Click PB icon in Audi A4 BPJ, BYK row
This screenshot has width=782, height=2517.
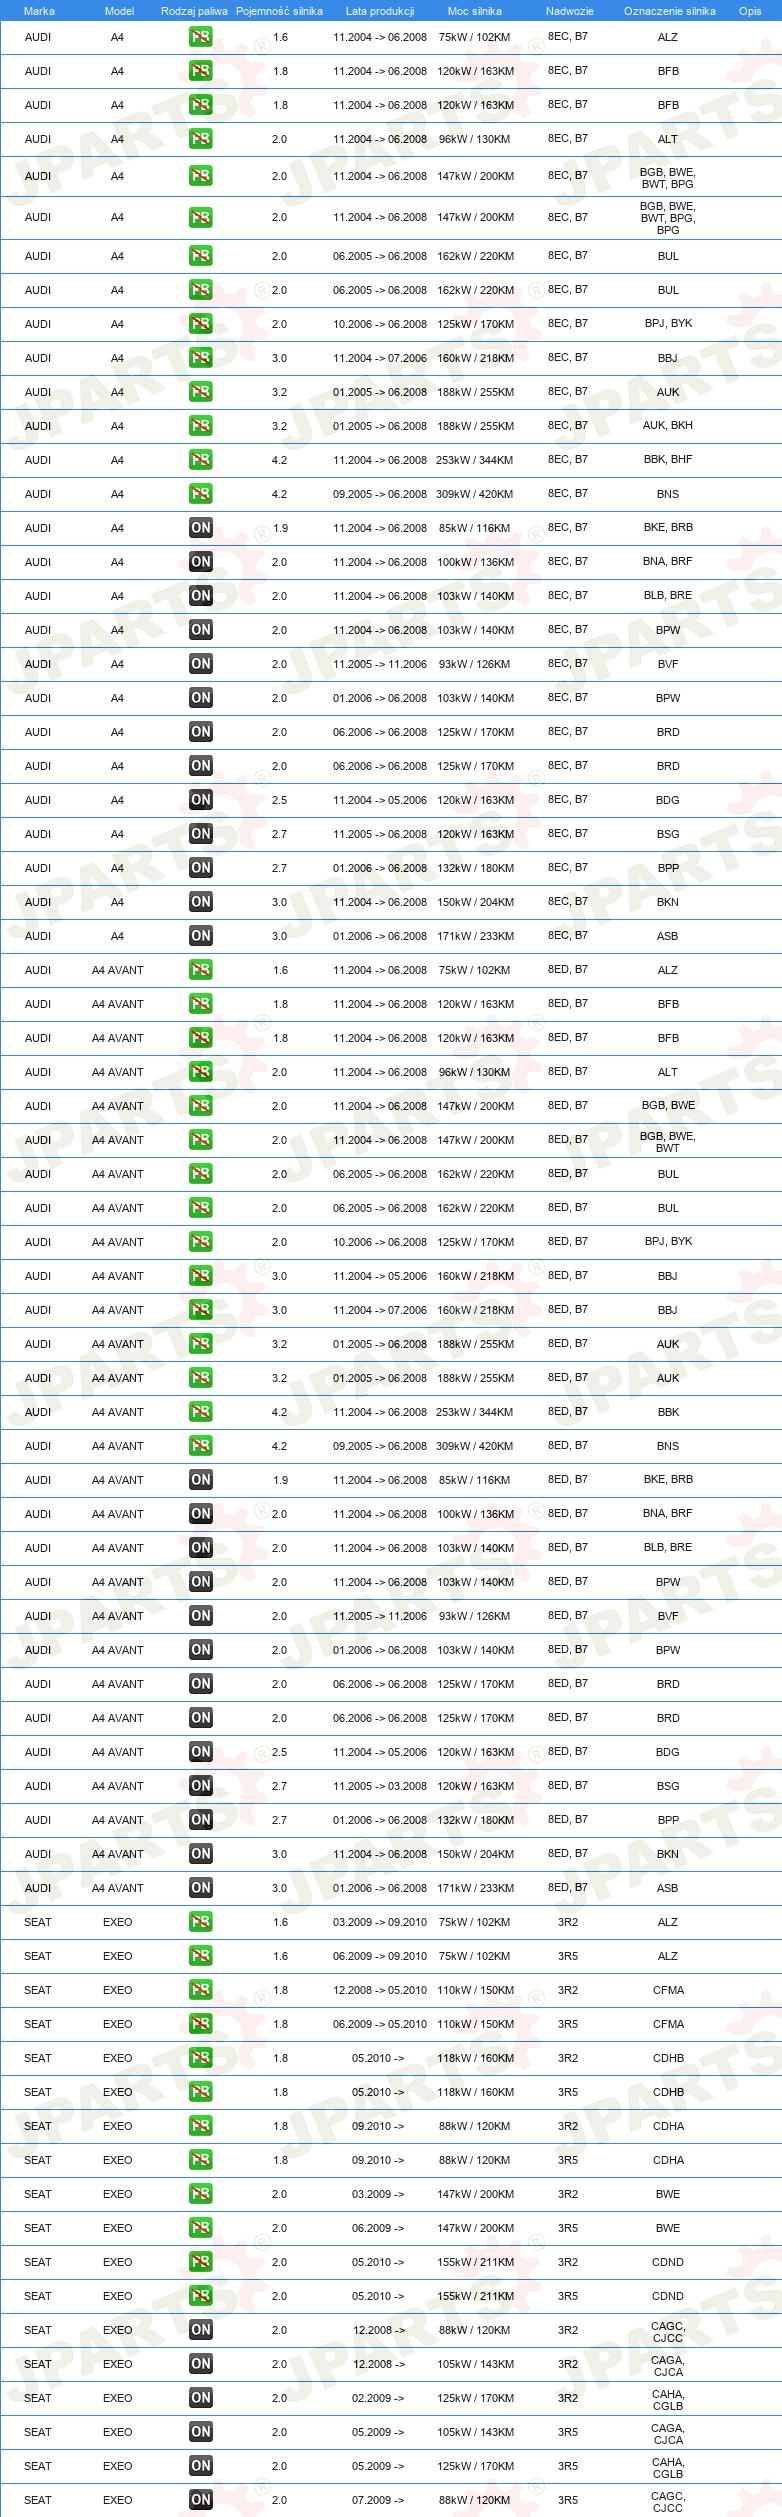pos(200,324)
